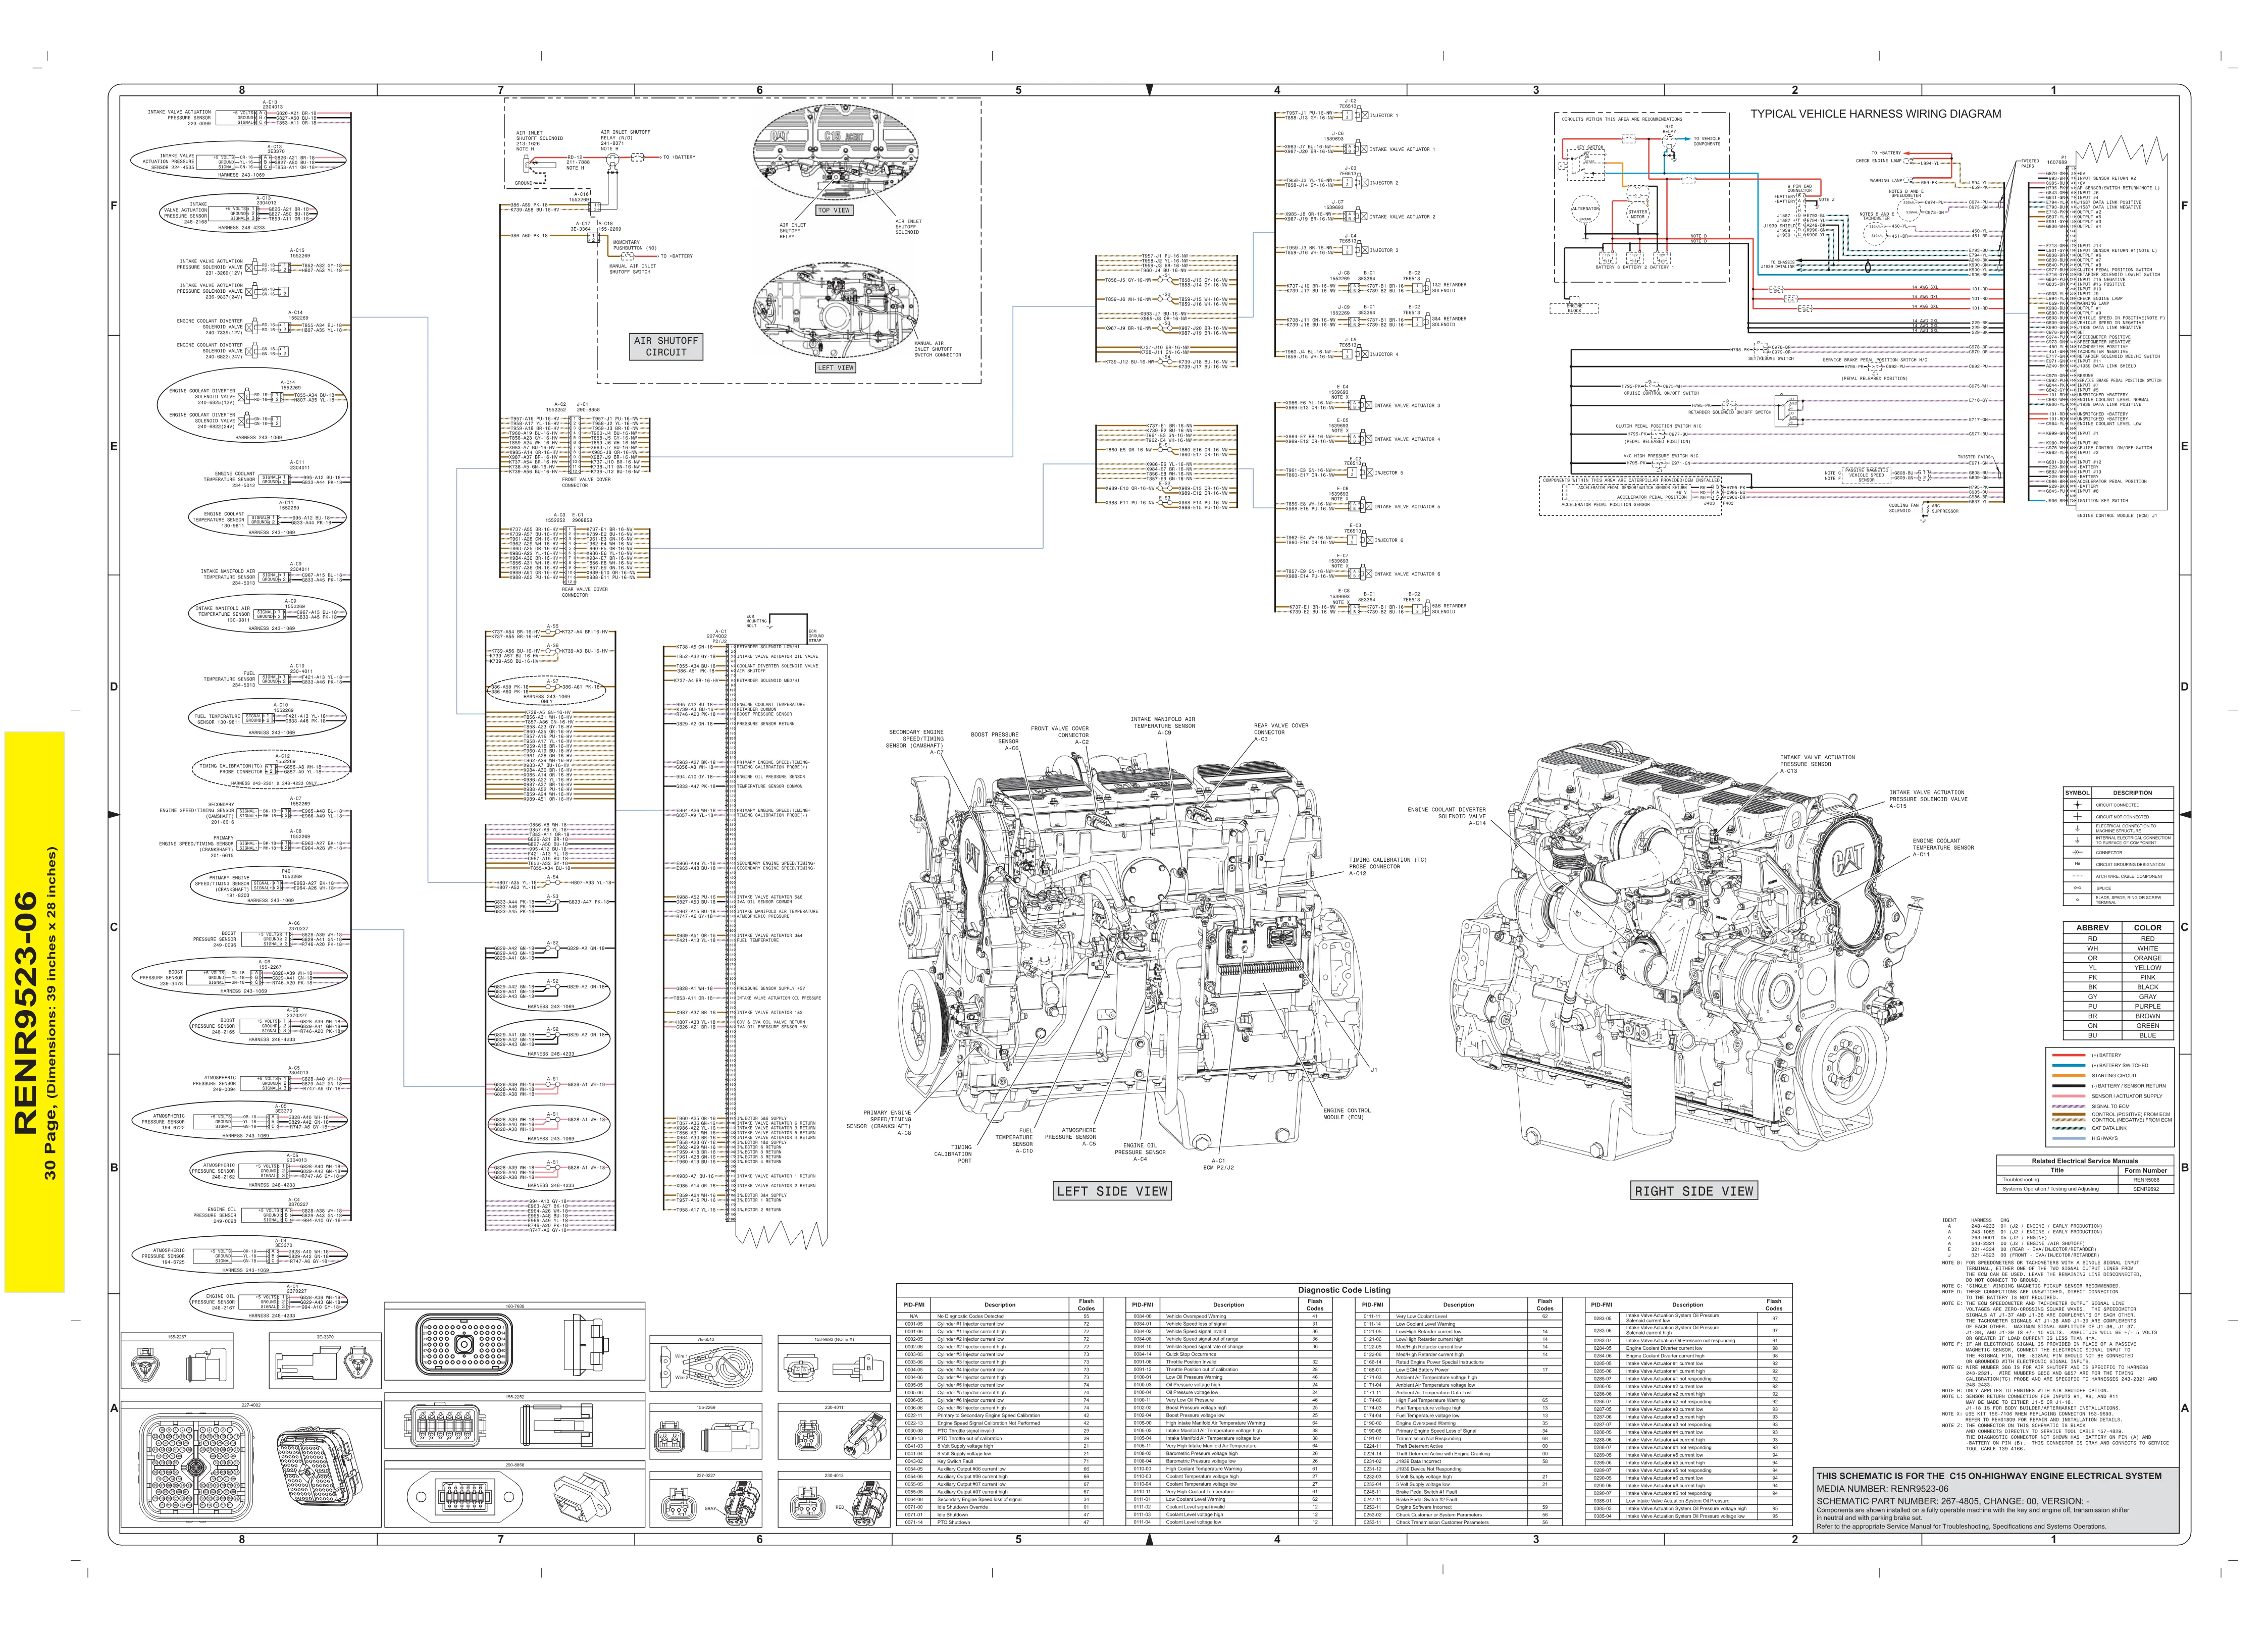Screen dimensions: 2268x1628
Task: Click the LEFT VIEW engine illustration
Action: pos(835,310)
